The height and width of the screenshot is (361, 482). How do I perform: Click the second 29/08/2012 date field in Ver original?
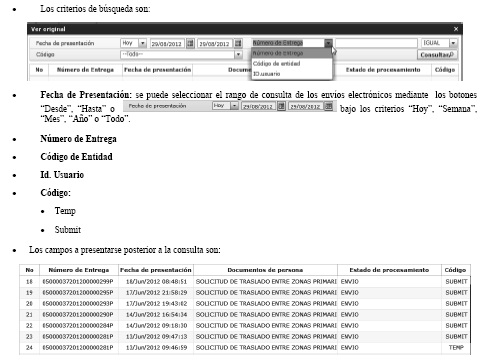click(x=215, y=44)
